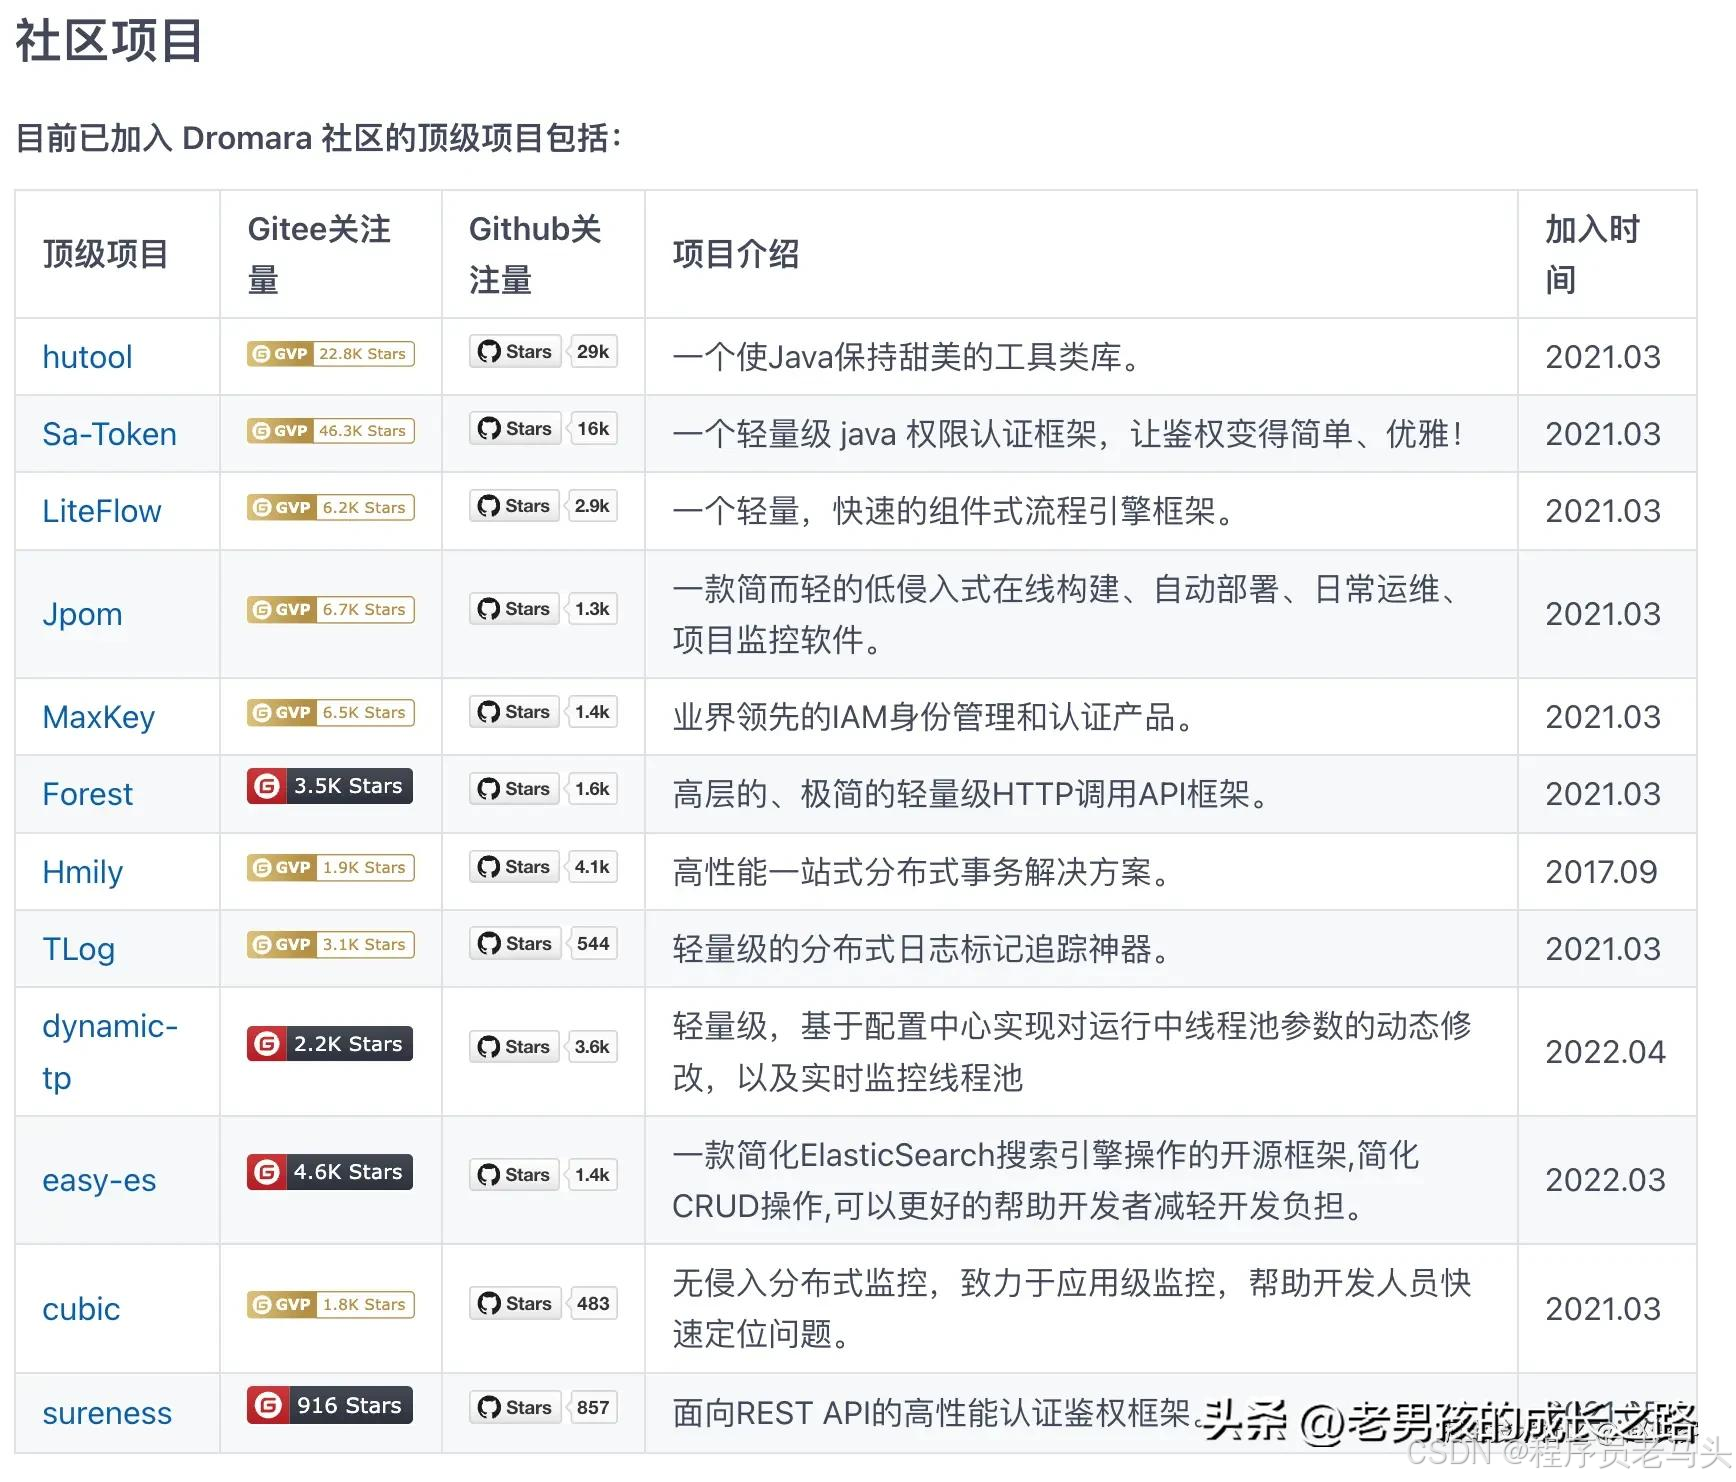The image size is (1736, 1482).
Task: Open the easy-es project link
Action: click(99, 1180)
